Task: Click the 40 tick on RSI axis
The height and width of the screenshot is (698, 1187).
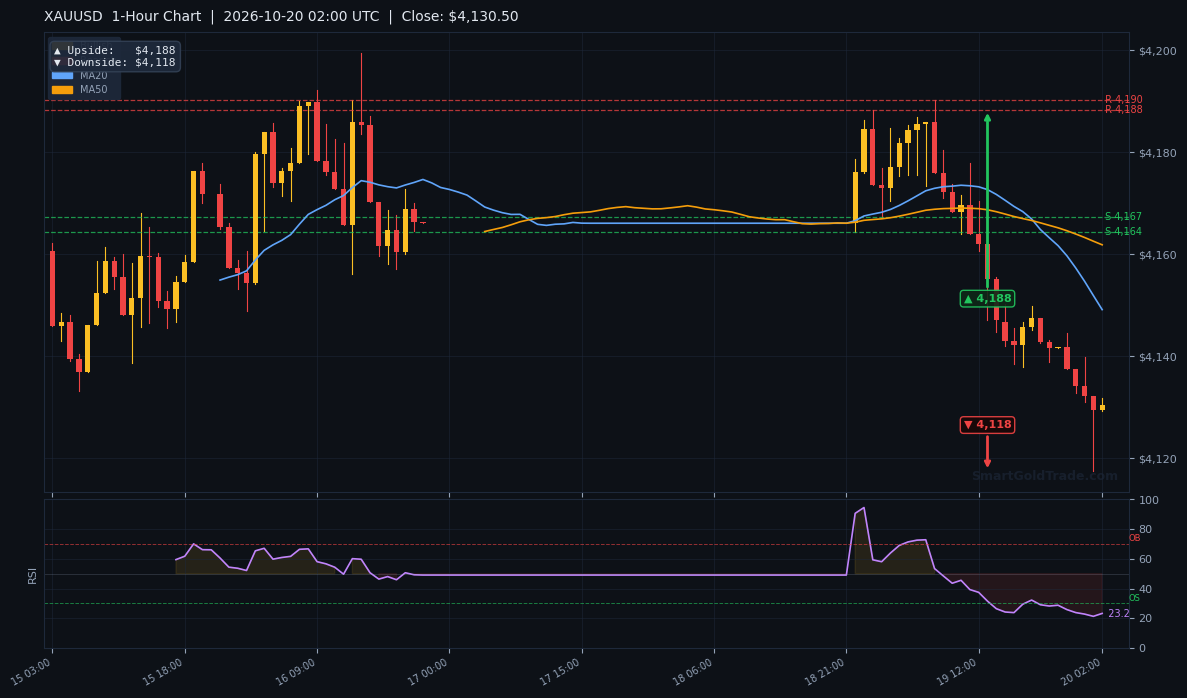Action: pos(1145,590)
